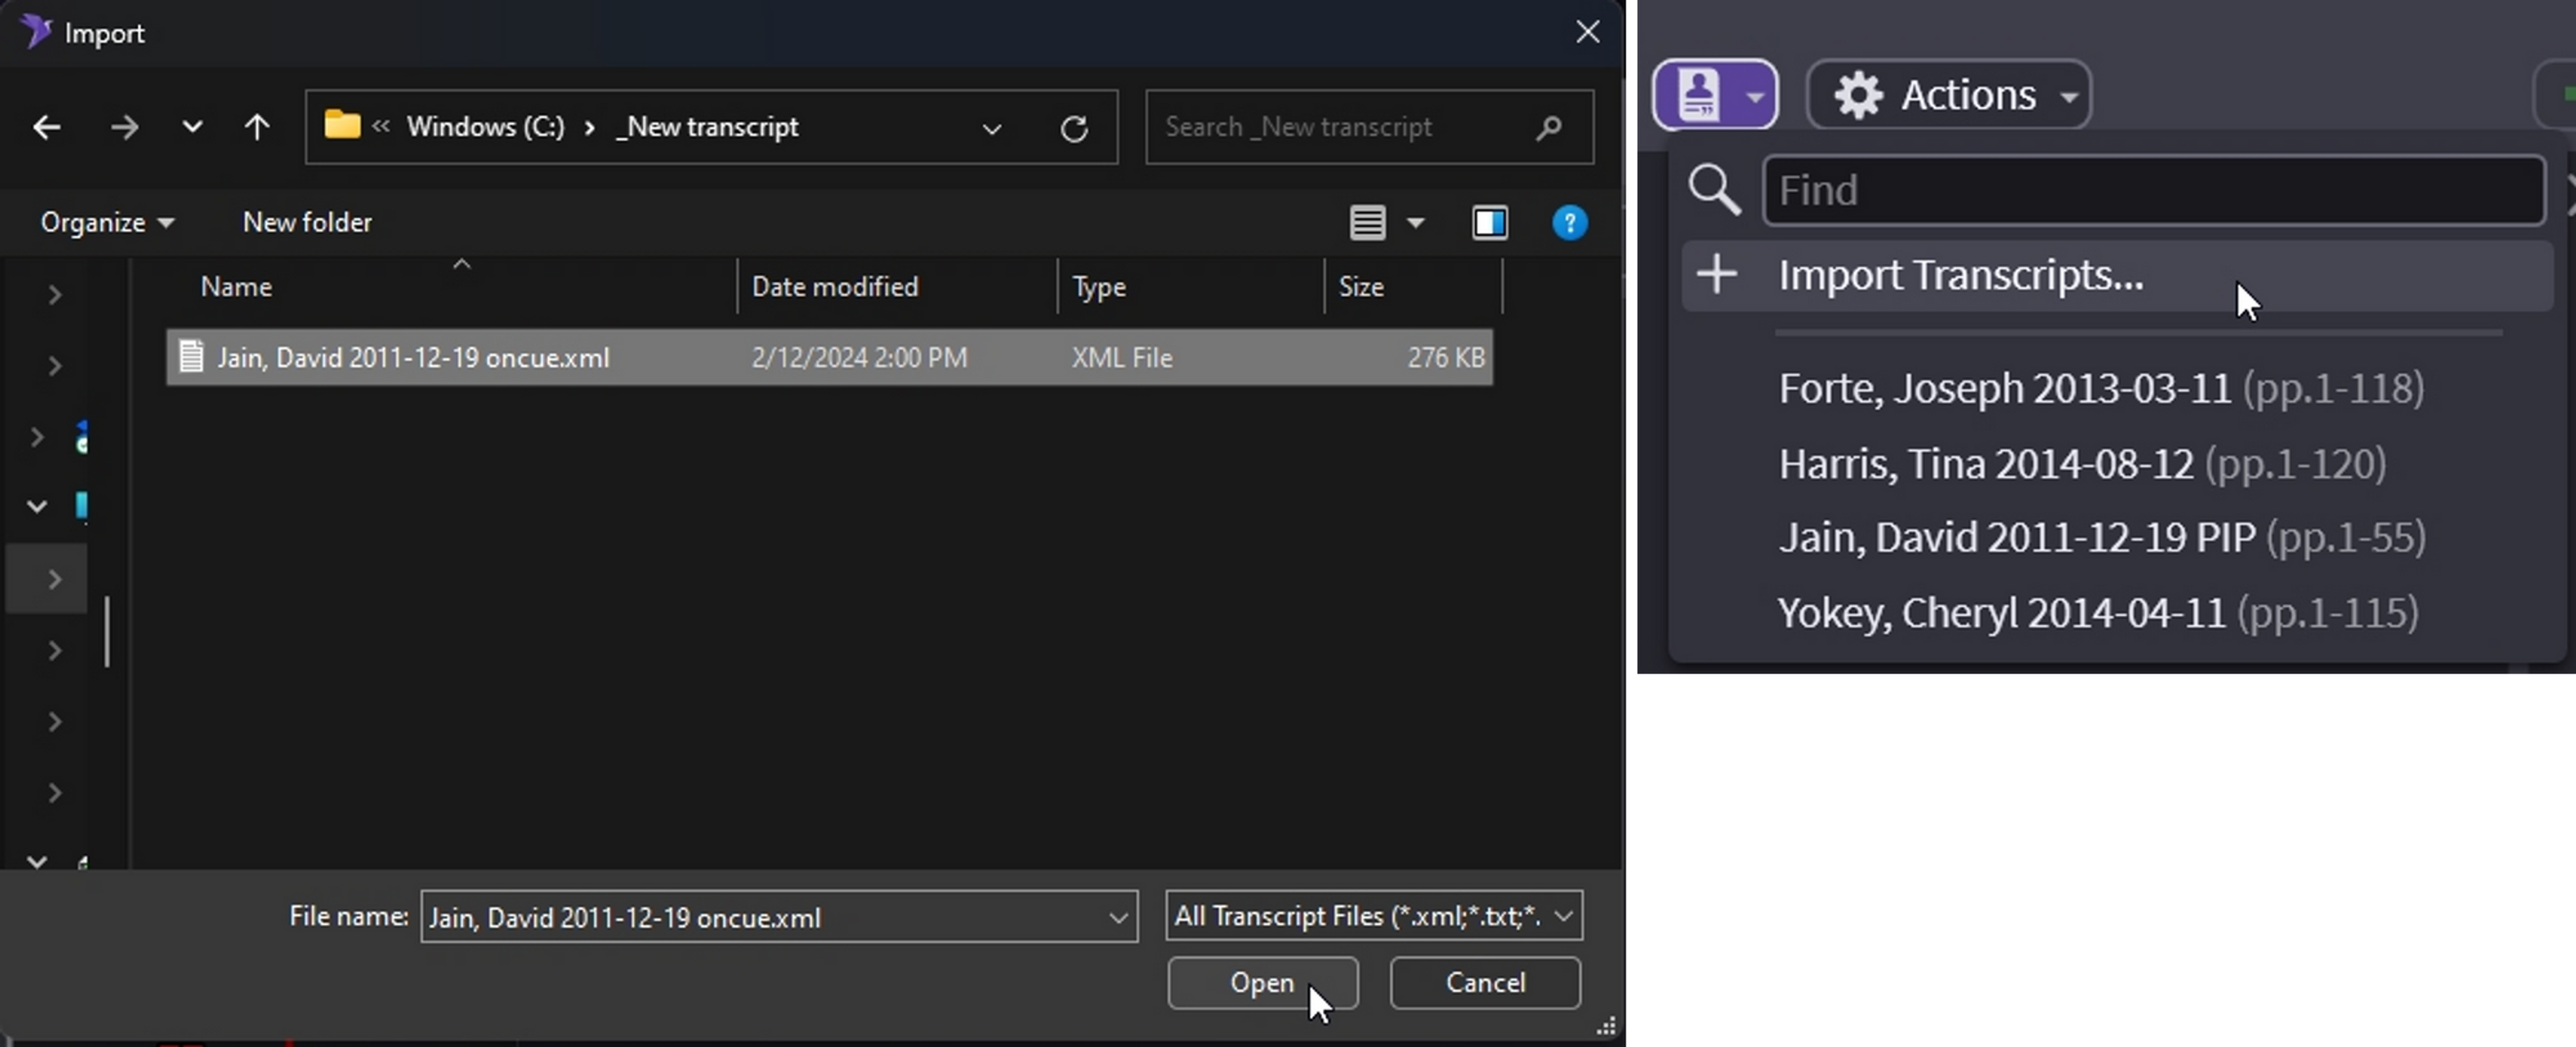Click the Back navigation arrow

coord(46,127)
